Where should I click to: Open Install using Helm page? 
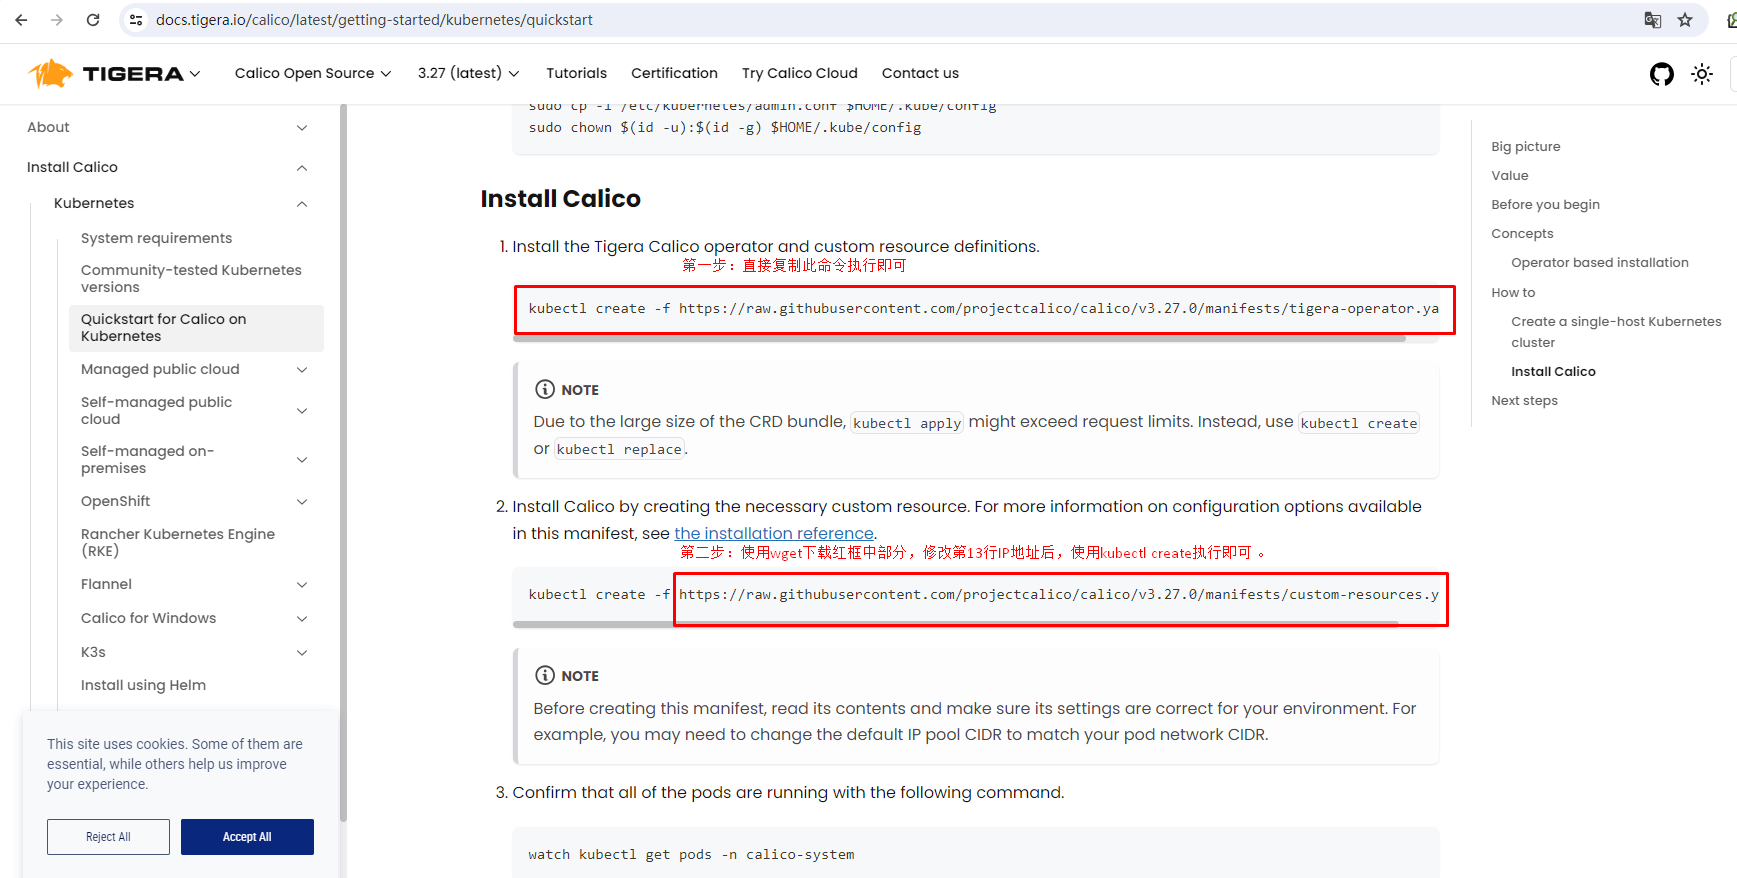click(x=143, y=685)
